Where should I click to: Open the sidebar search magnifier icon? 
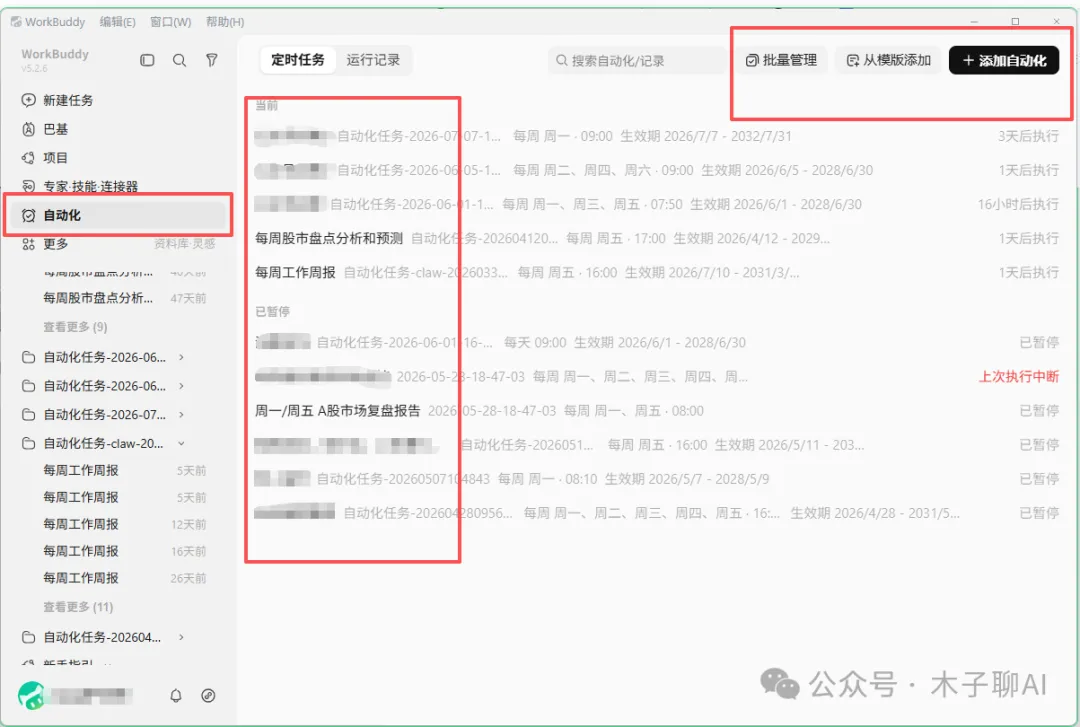coord(179,60)
